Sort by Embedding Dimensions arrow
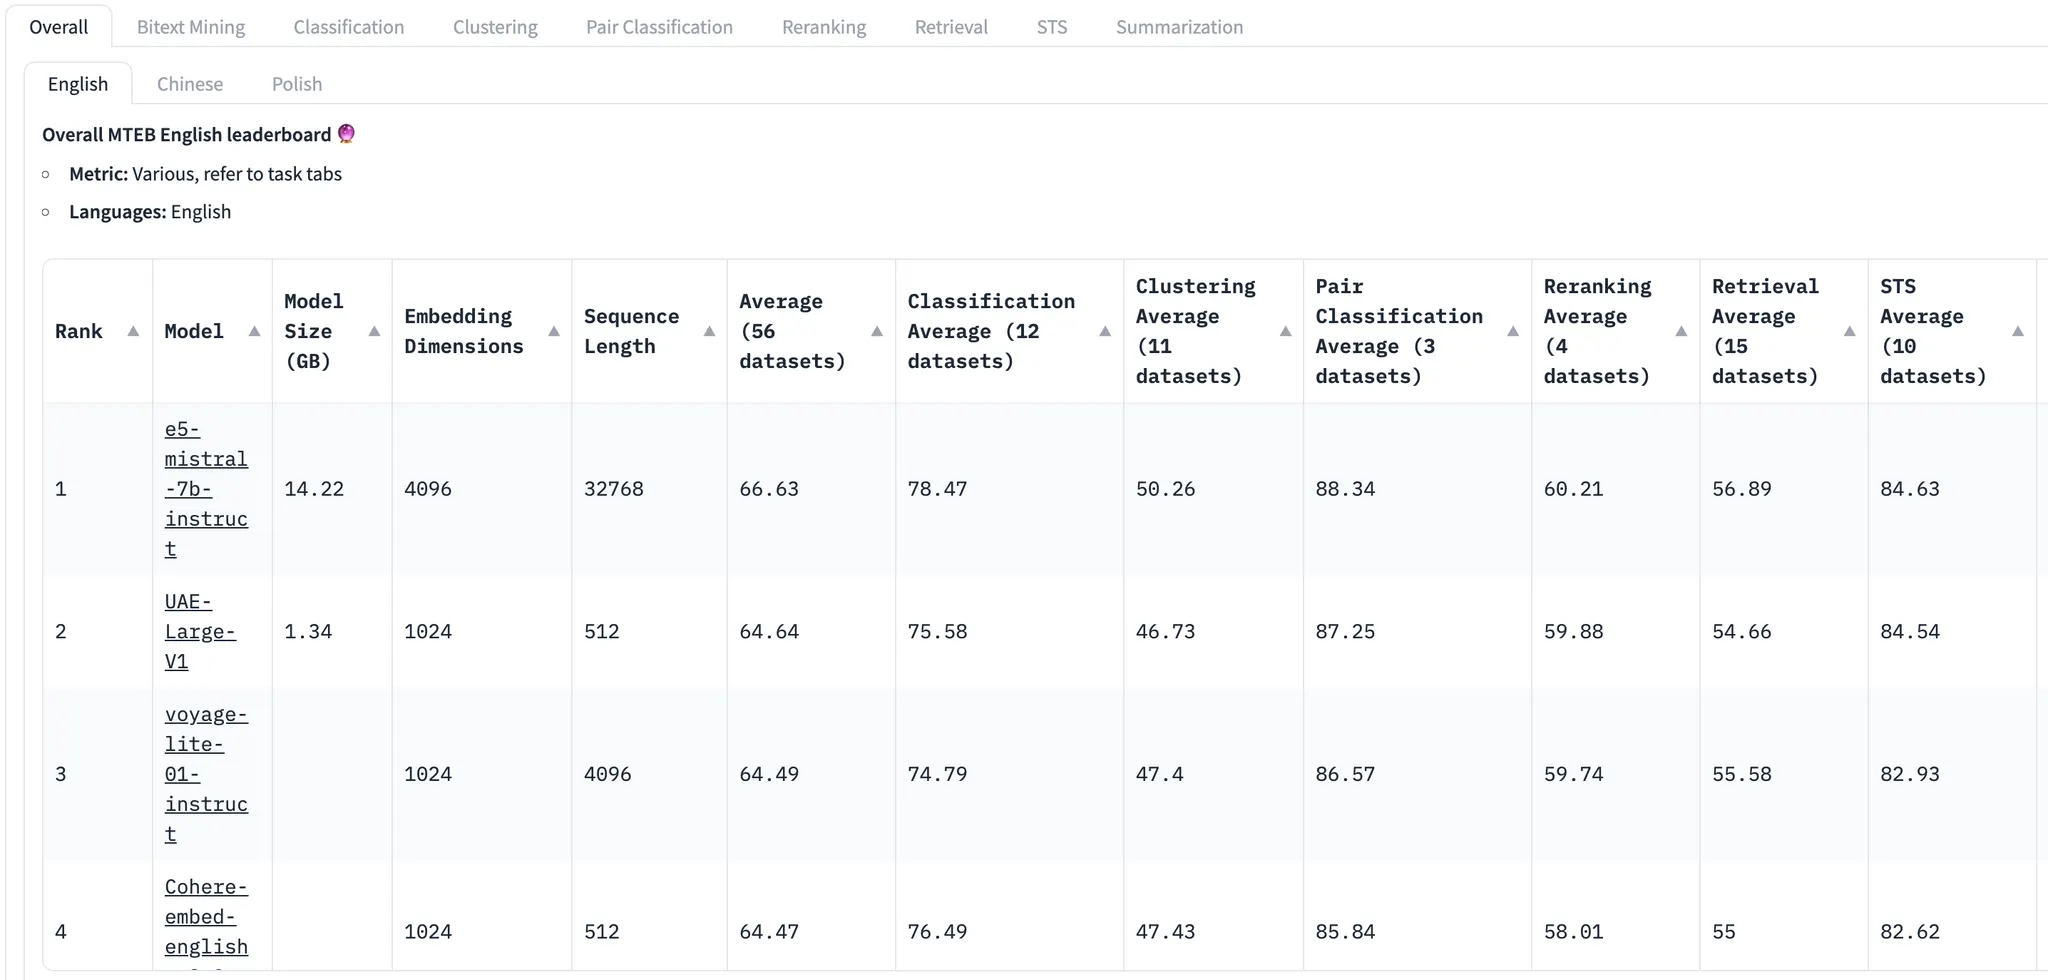 pyautogui.click(x=554, y=331)
